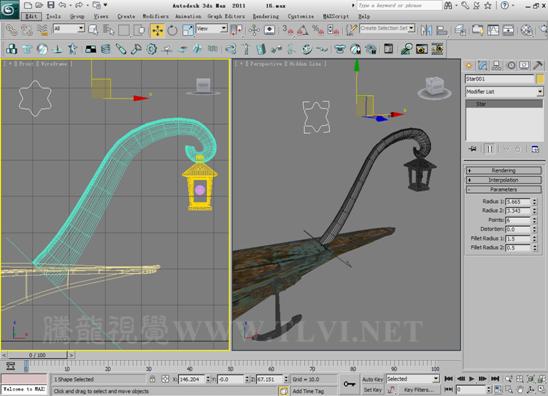This screenshot has height=396, width=548.
Task: Toggle the Percent Snap button
Action: [x=318, y=30]
